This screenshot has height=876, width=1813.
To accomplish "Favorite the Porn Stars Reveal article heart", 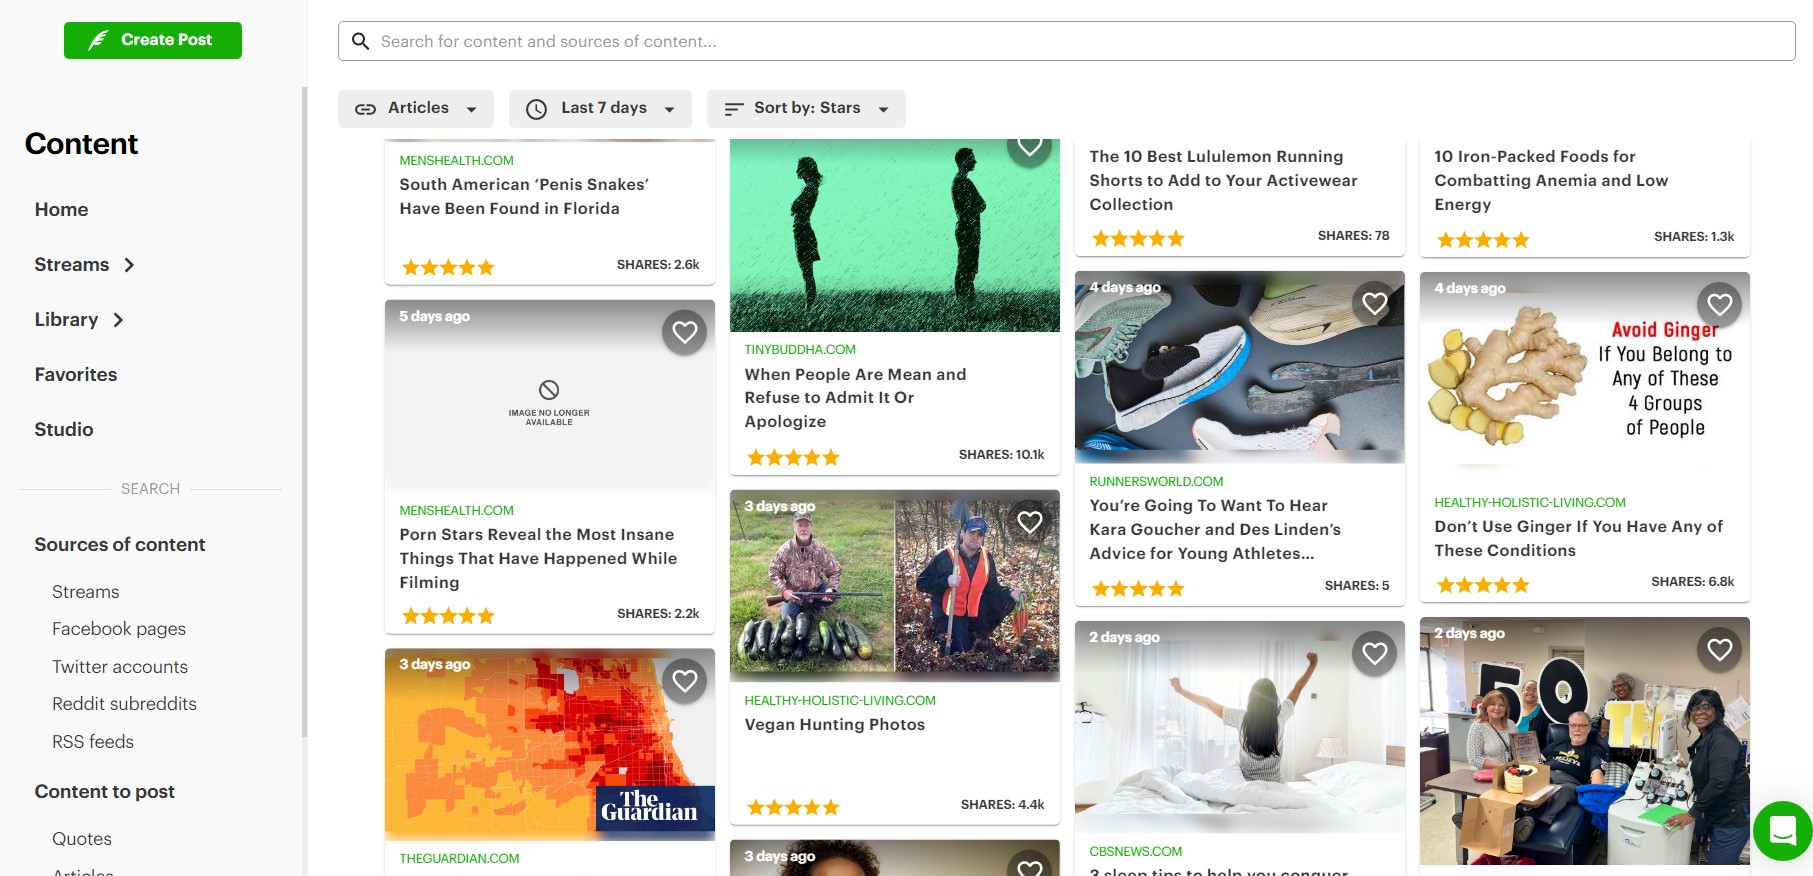I will (685, 332).
